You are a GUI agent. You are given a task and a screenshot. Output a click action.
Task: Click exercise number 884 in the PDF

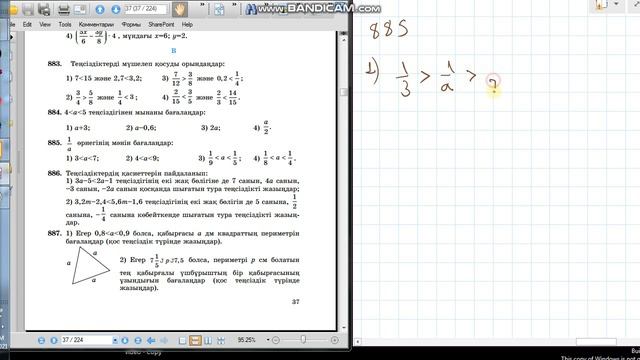click(54, 112)
